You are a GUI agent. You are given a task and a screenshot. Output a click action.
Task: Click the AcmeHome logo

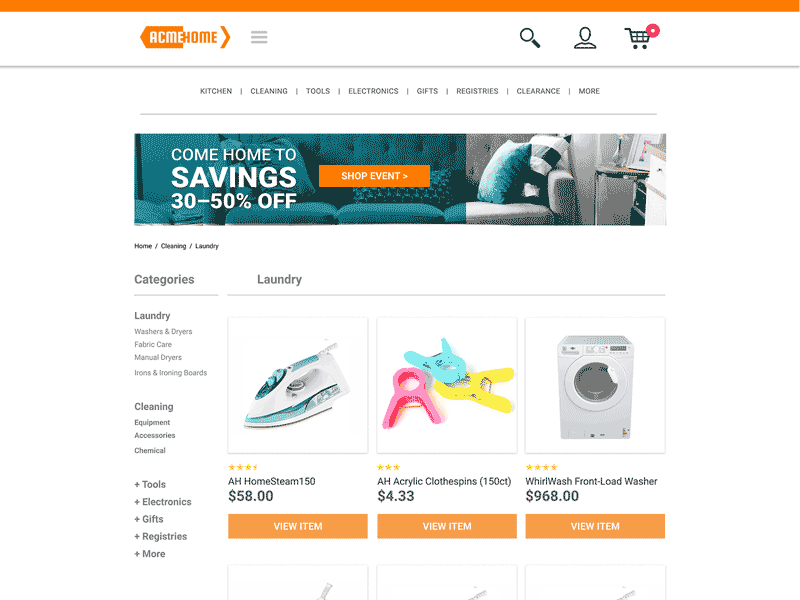[185, 37]
